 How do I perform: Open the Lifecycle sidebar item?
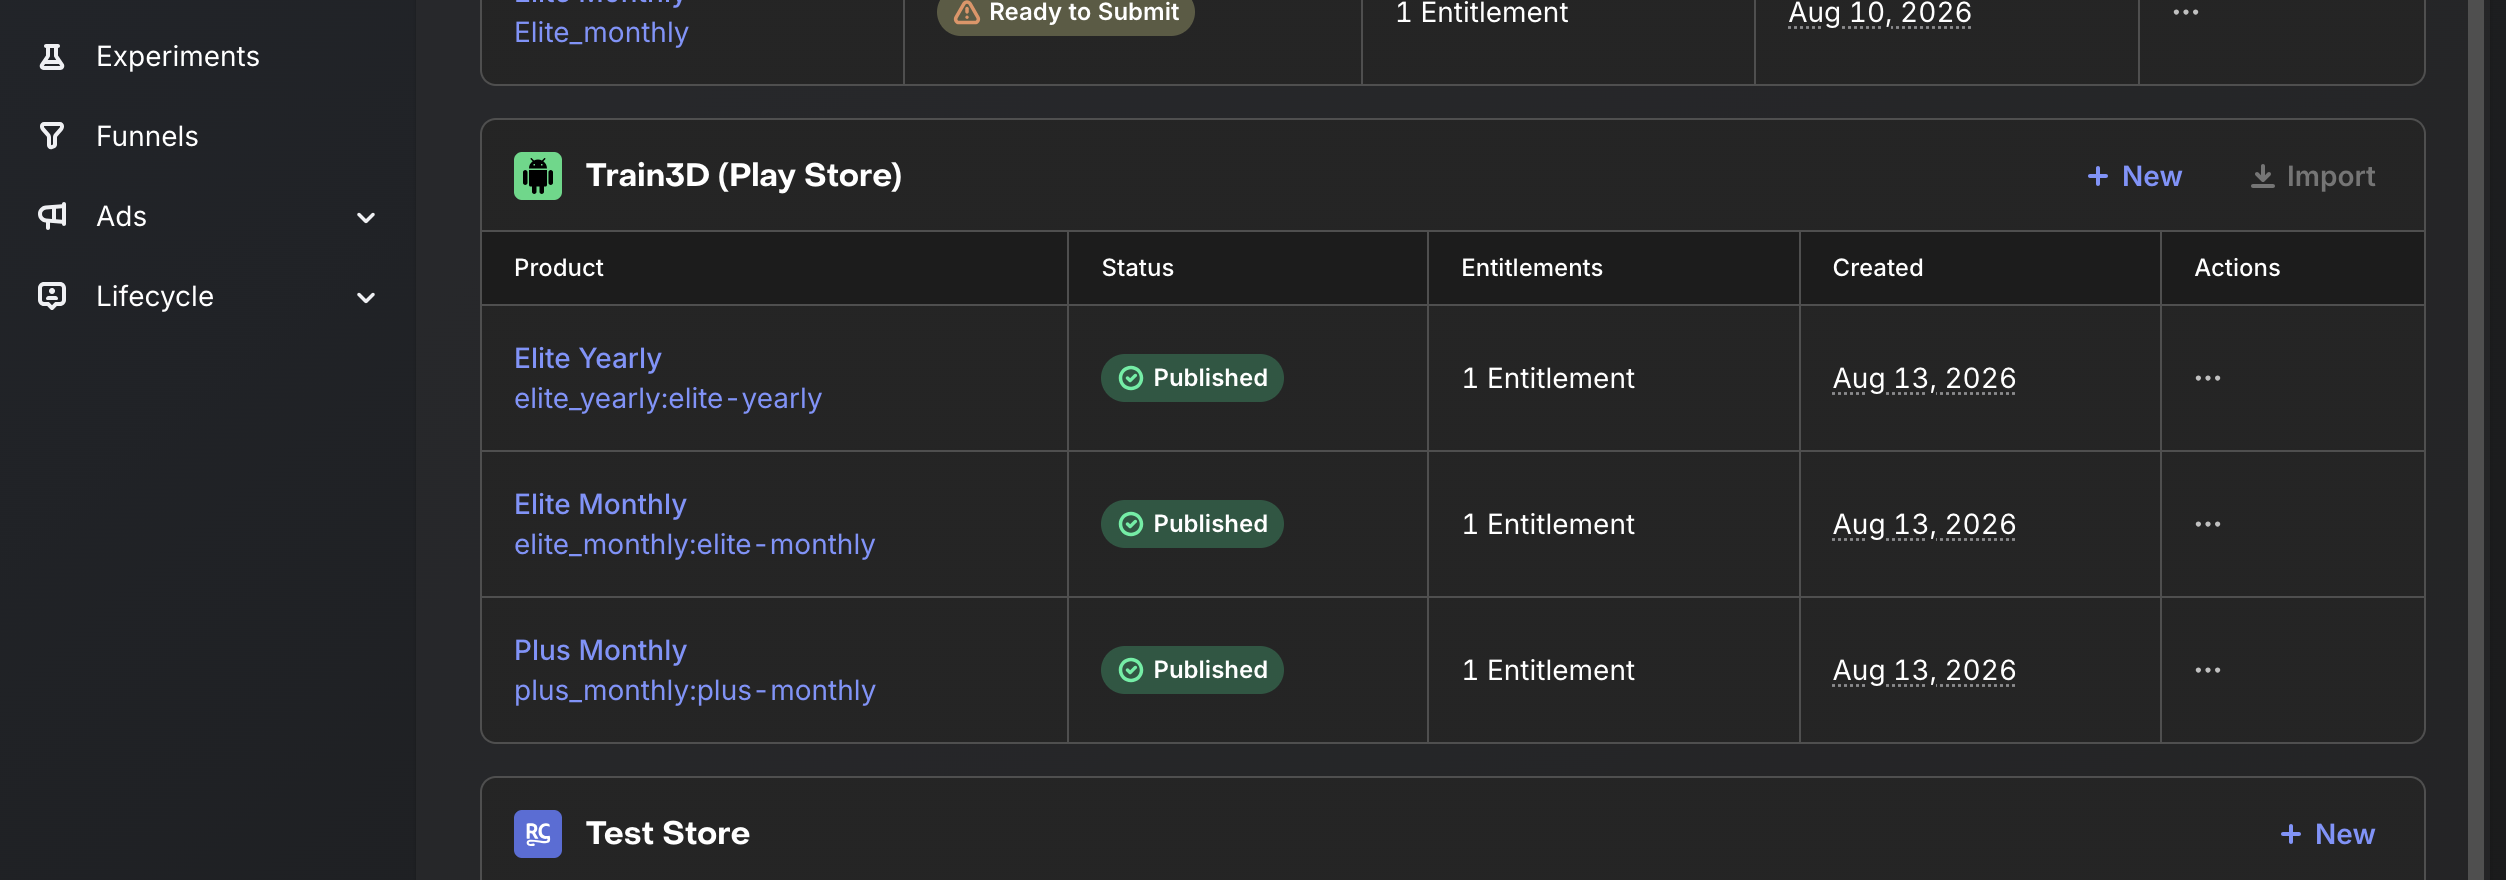coord(155,296)
